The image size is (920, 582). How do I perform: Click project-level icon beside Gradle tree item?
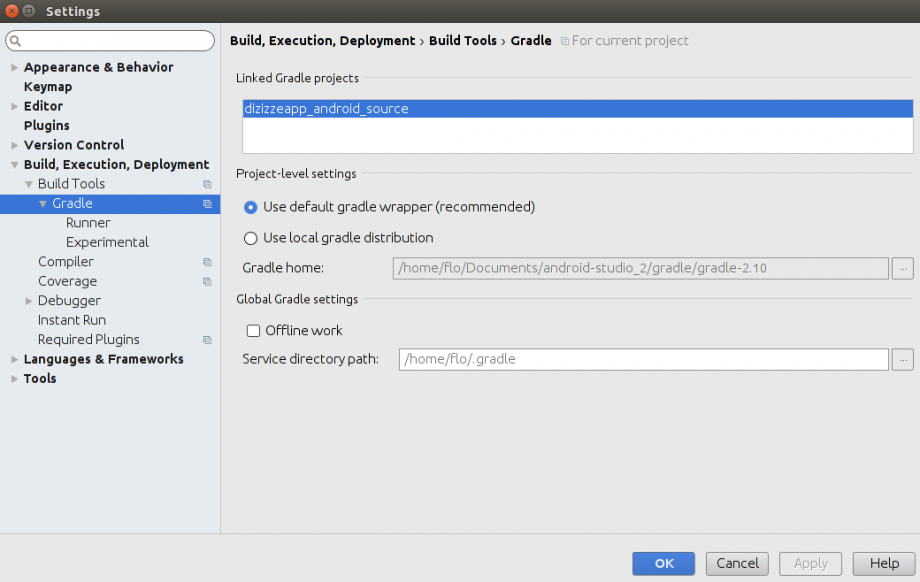point(207,204)
